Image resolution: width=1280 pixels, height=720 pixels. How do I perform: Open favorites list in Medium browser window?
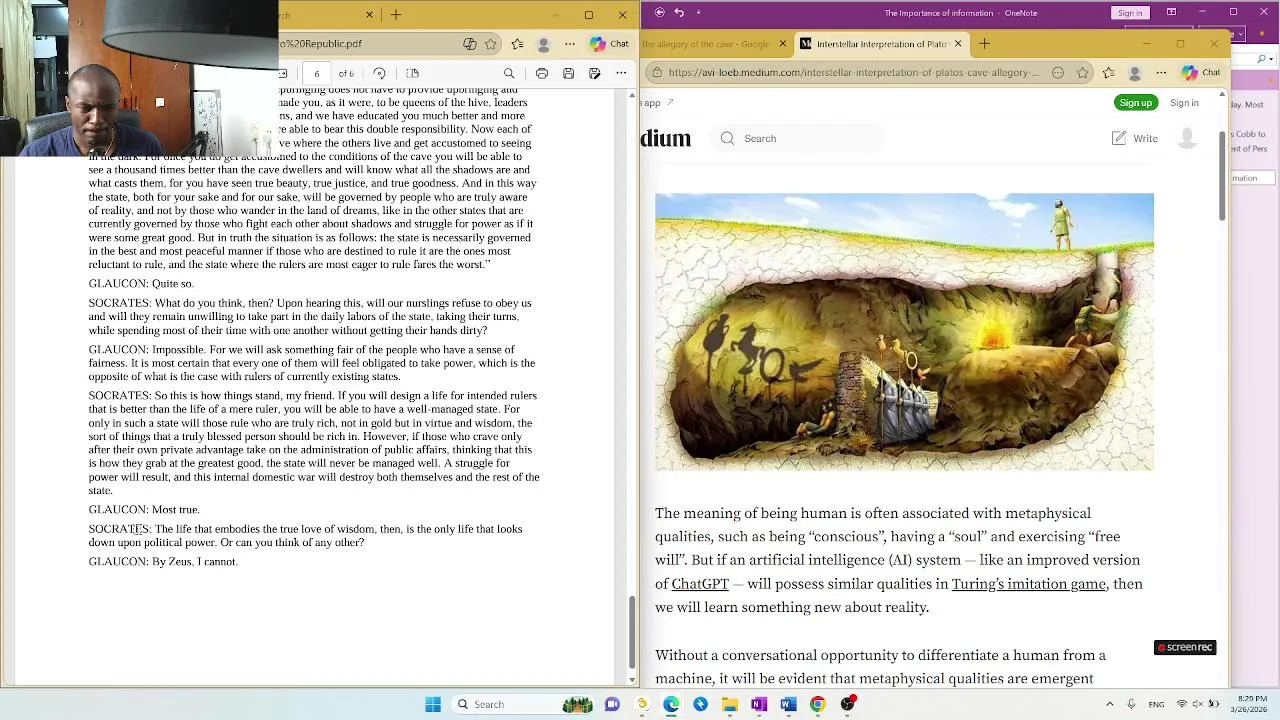pyautogui.click(x=1109, y=73)
